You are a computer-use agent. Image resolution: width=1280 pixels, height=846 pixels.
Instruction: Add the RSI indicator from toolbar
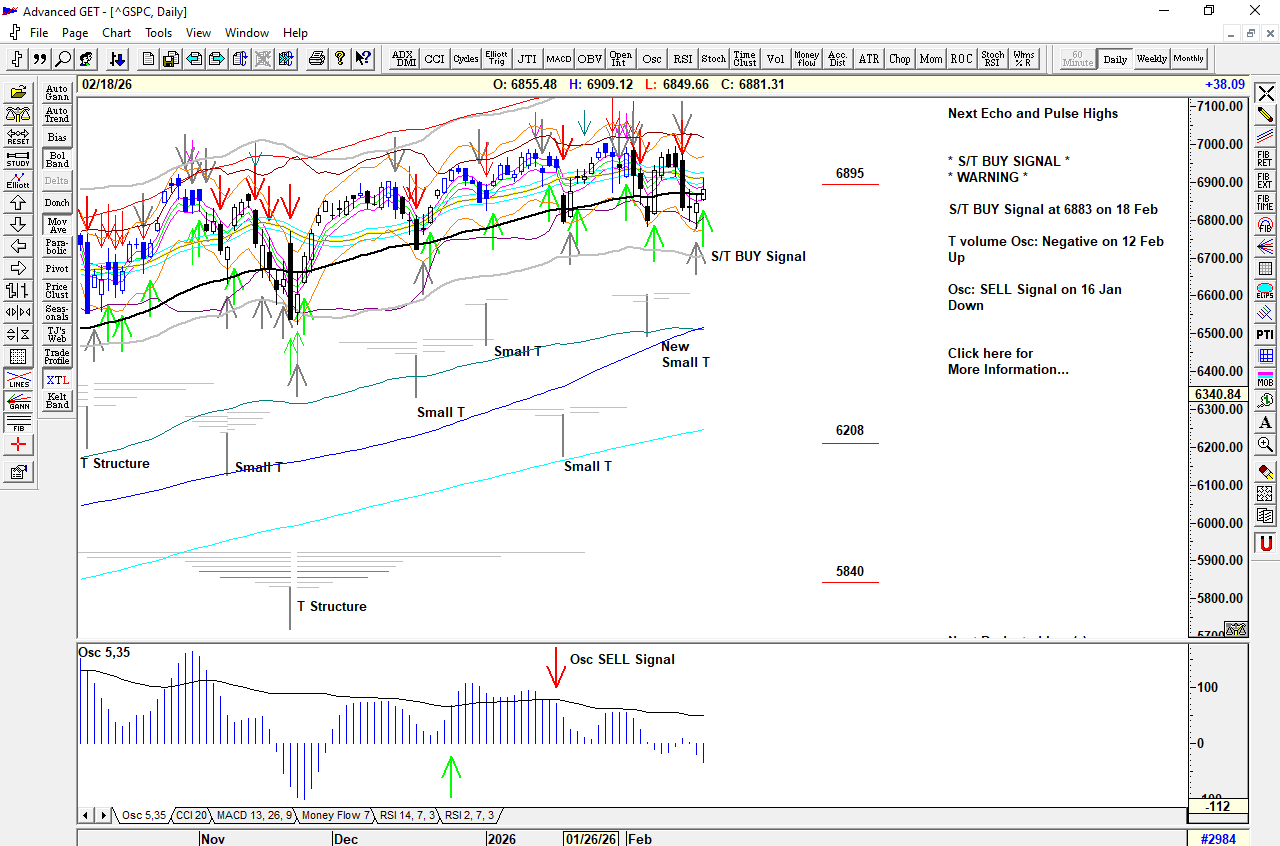coord(682,59)
